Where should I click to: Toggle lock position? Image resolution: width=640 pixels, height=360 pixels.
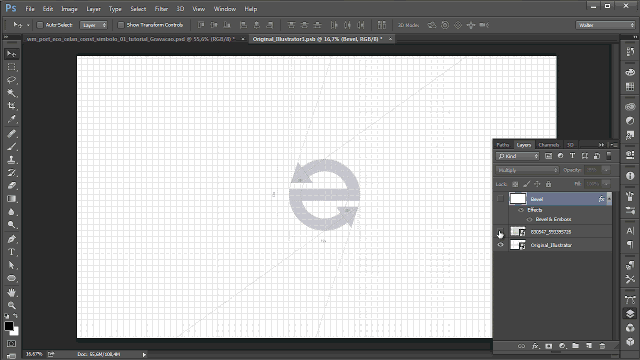click(x=538, y=184)
